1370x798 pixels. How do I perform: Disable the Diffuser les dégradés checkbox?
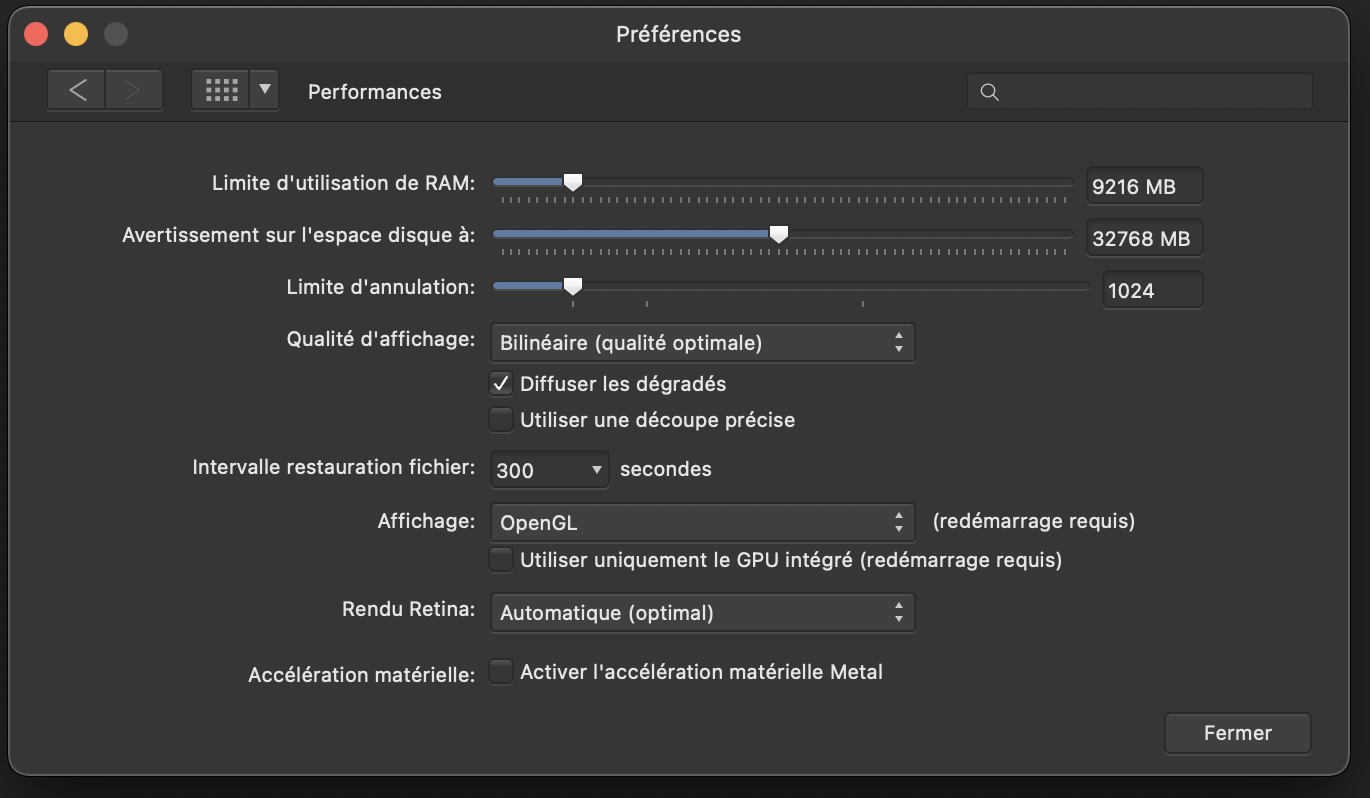point(501,383)
